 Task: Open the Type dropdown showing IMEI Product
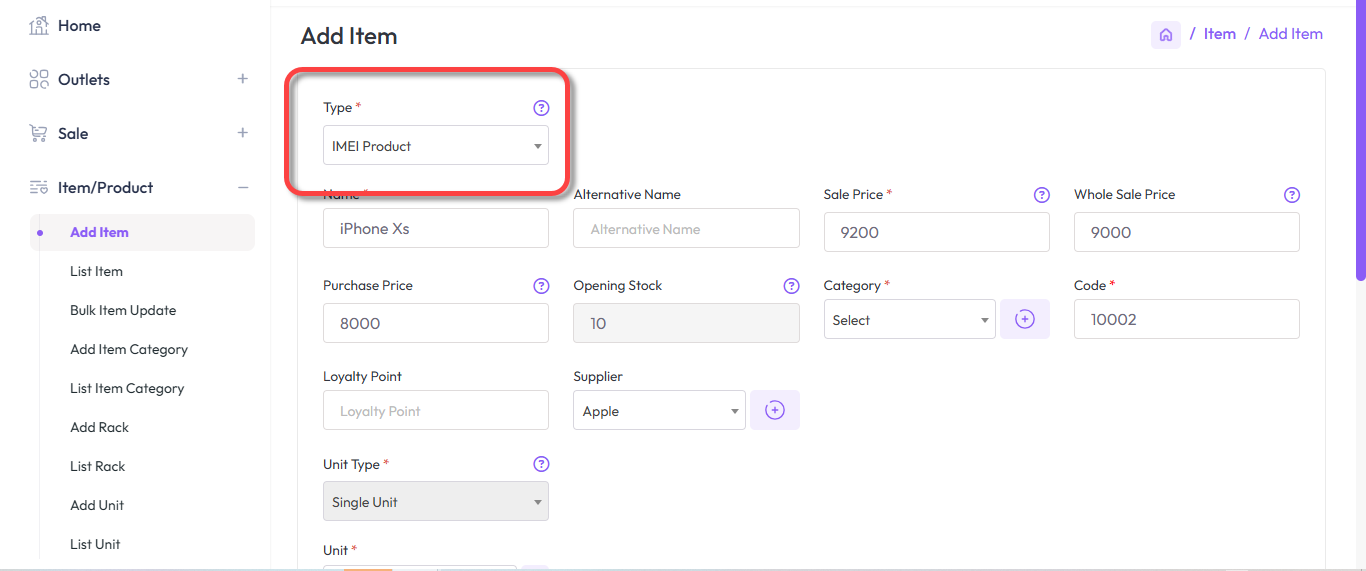click(x=435, y=146)
